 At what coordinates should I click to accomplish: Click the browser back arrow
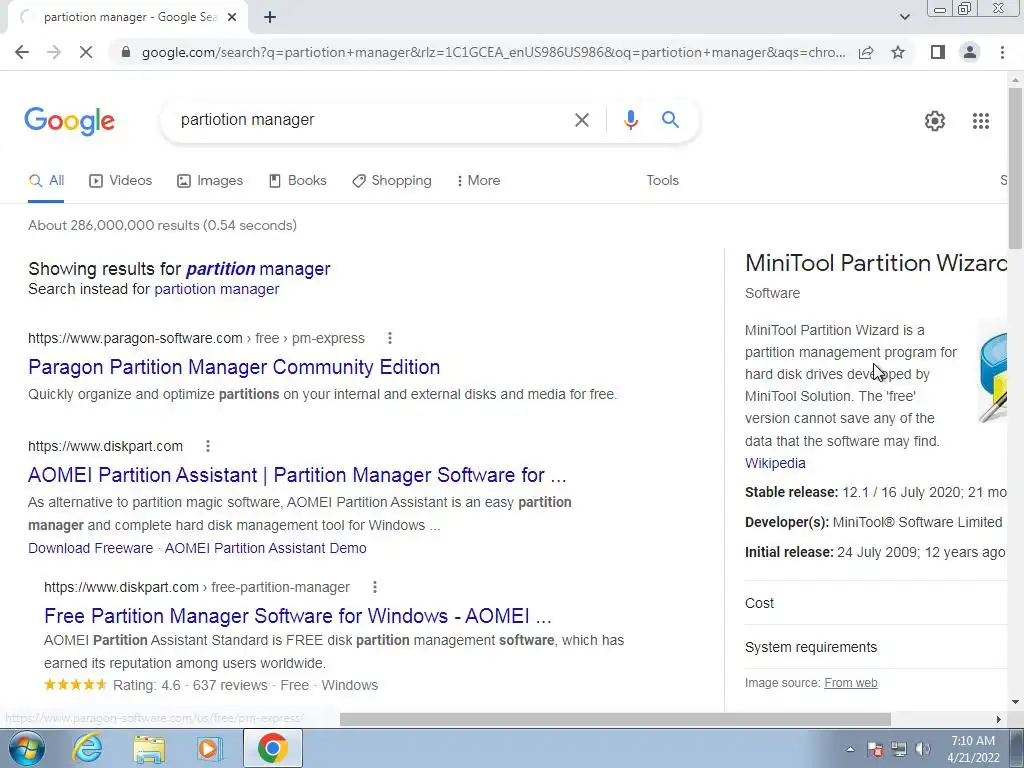coord(22,52)
